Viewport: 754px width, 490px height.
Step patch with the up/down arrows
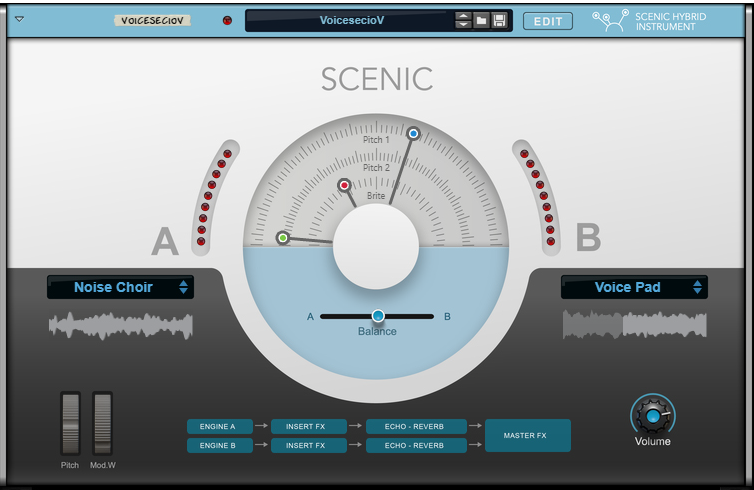pos(463,20)
